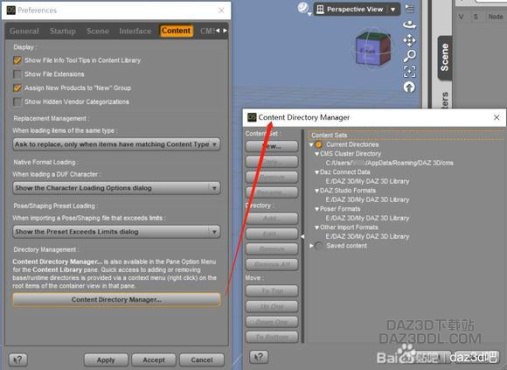Select the Content preferences tab
The height and width of the screenshot is (370, 507).
coord(176,31)
